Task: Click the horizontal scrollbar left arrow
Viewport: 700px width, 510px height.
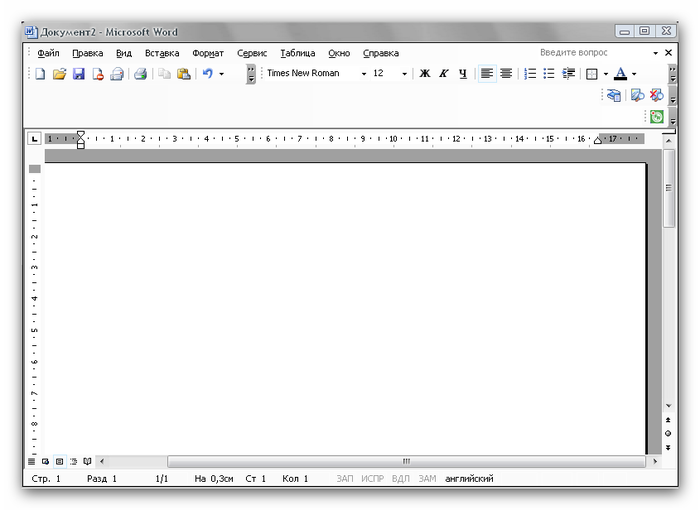Action: click(x=102, y=461)
